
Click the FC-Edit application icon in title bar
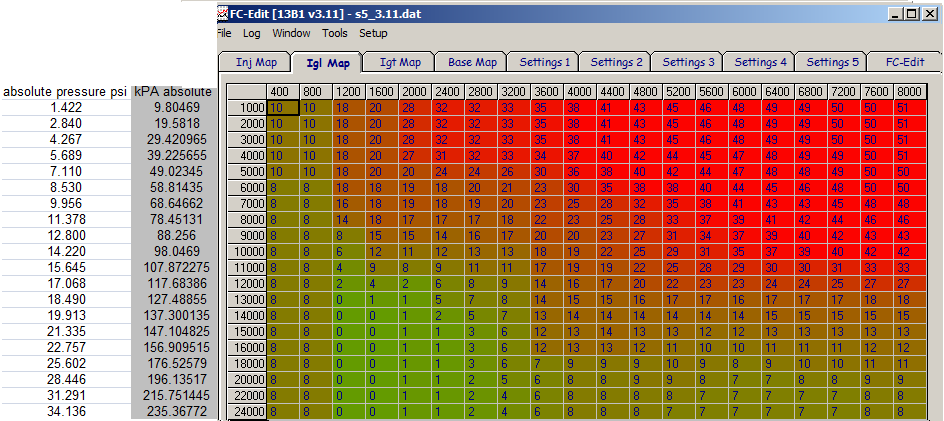pyautogui.click(x=223, y=12)
